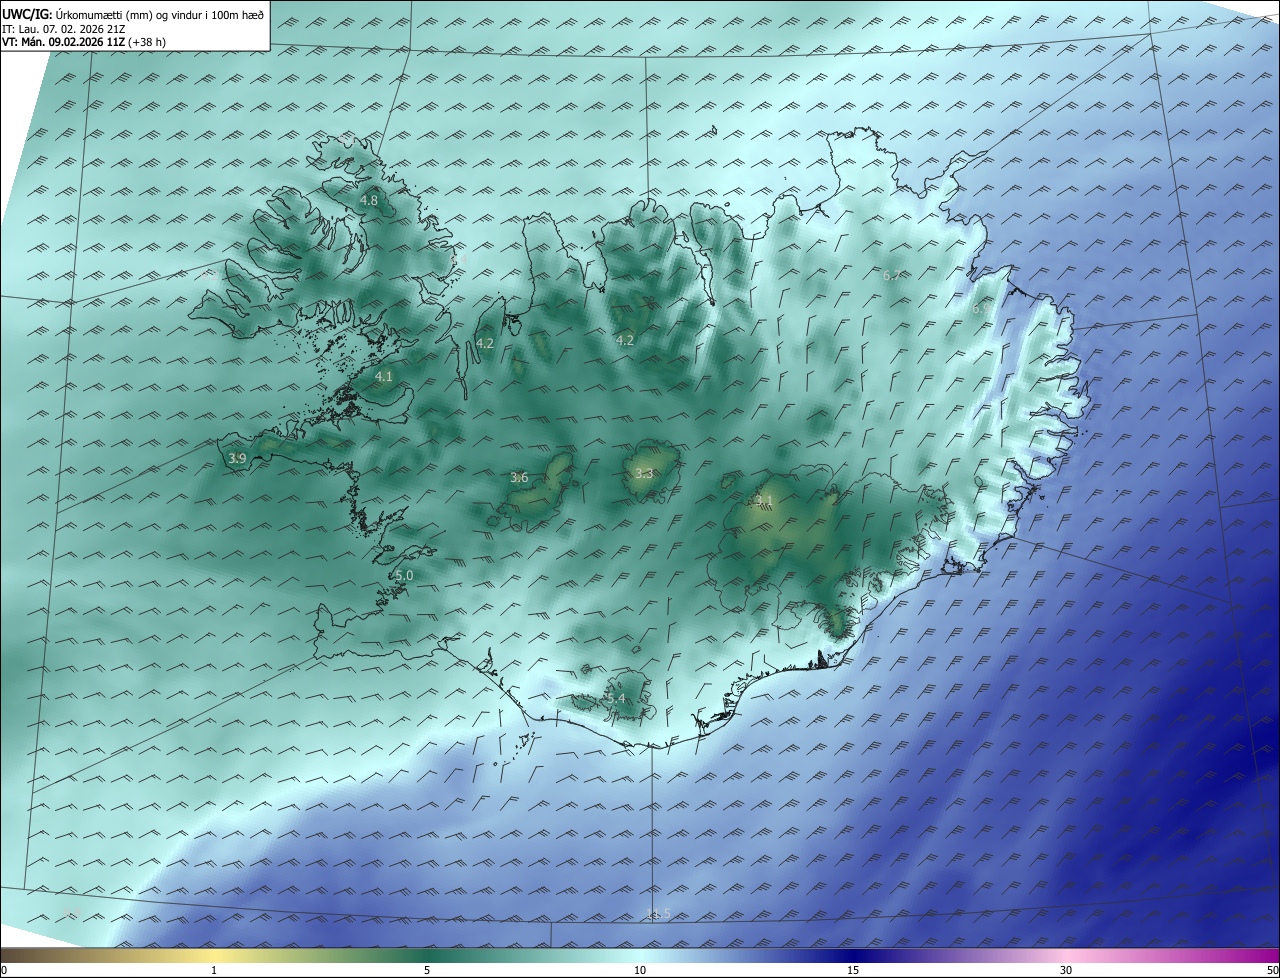Click the 'VT: Mán. 09.02.2026 11Z' line
Image resolution: width=1280 pixels, height=978 pixels.
(63, 42)
